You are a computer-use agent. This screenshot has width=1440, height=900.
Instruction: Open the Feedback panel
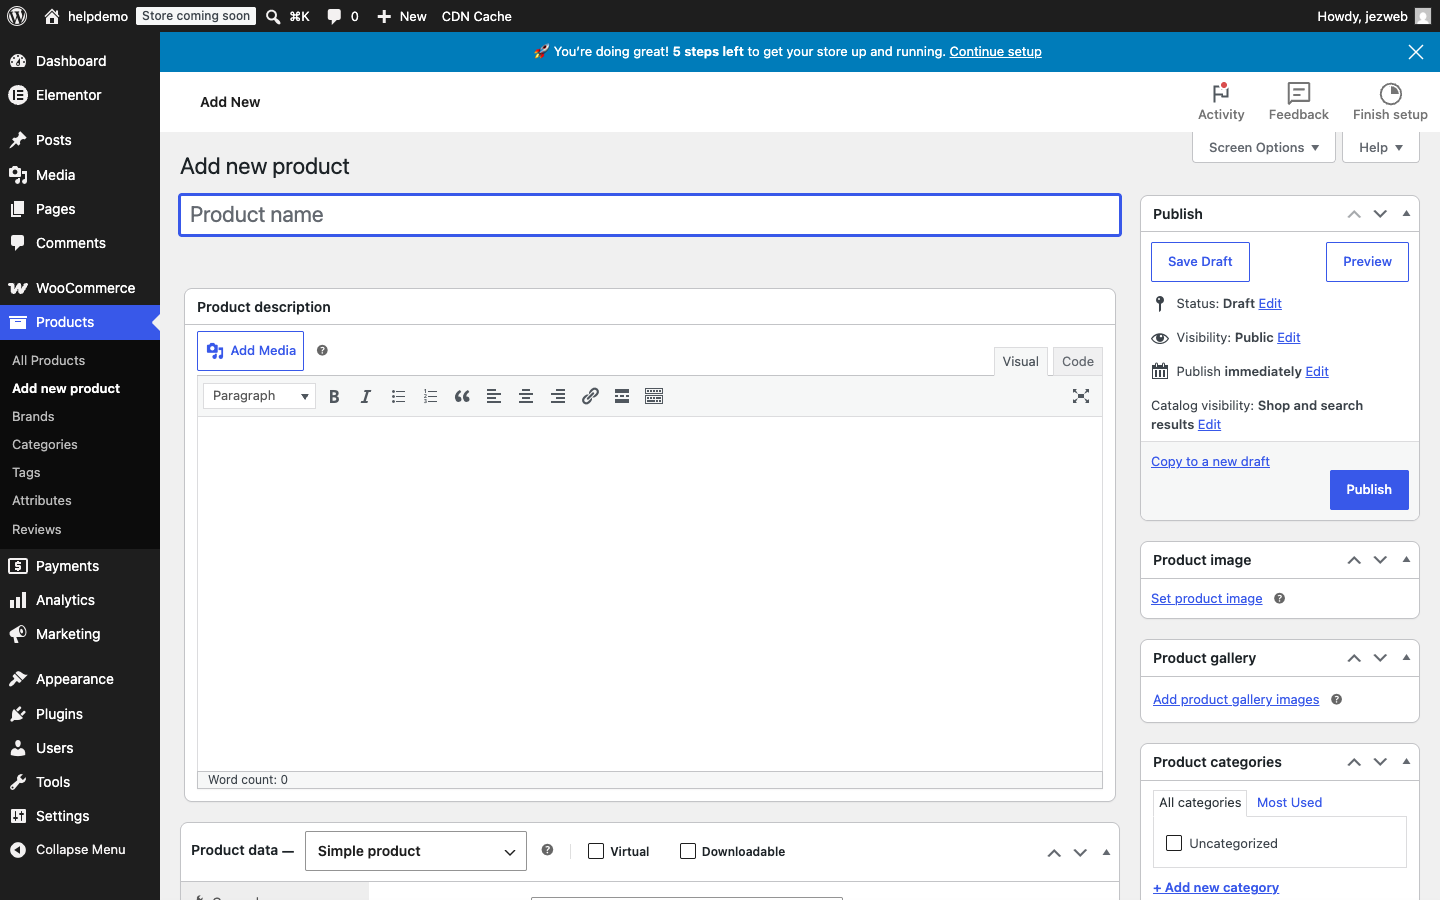pyautogui.click(x=1299, y=102)
